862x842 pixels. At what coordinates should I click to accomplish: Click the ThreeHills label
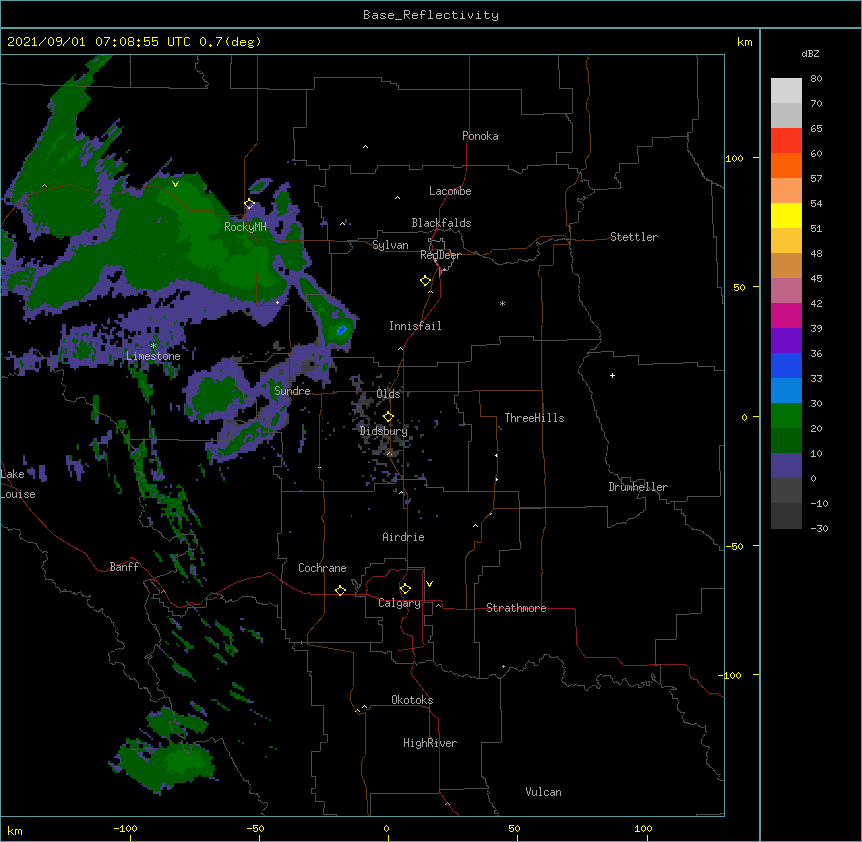tap(534, 418)
